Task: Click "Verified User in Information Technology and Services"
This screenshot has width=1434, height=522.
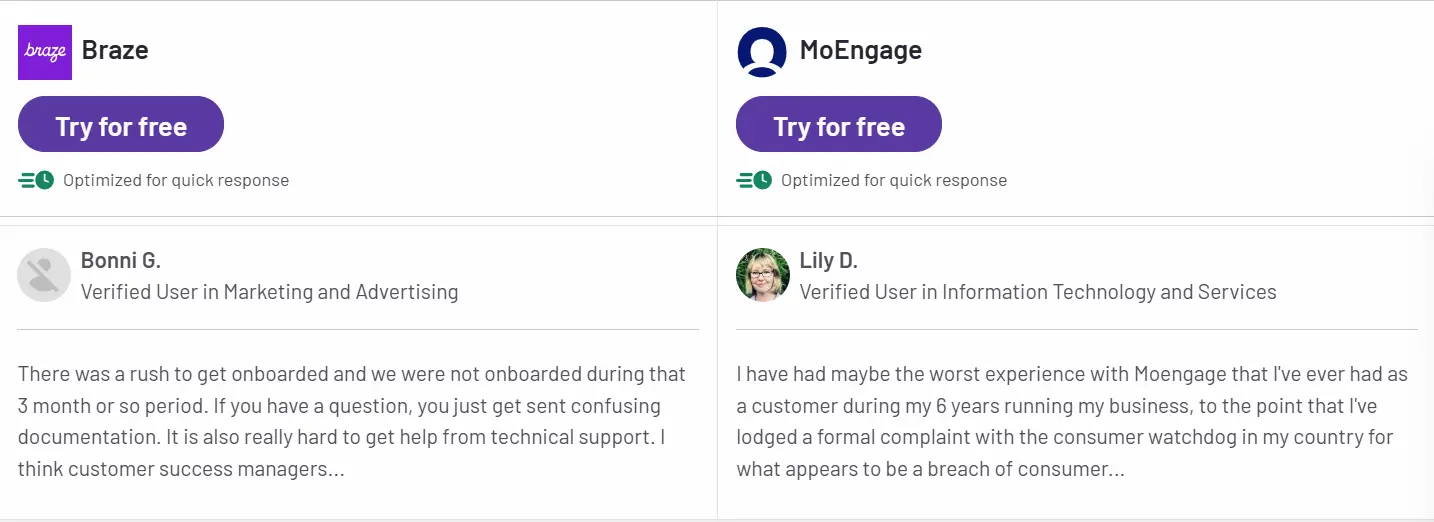Action: click(1038, 292)
